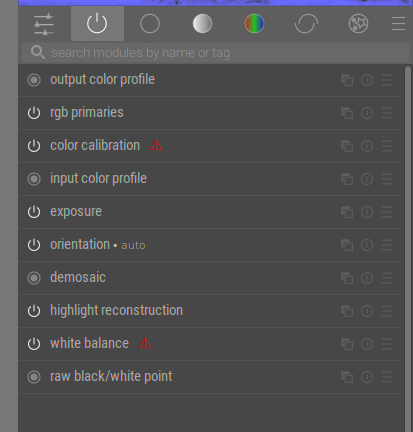Turn off highlight reconstruction power toggle

point(34,311)
